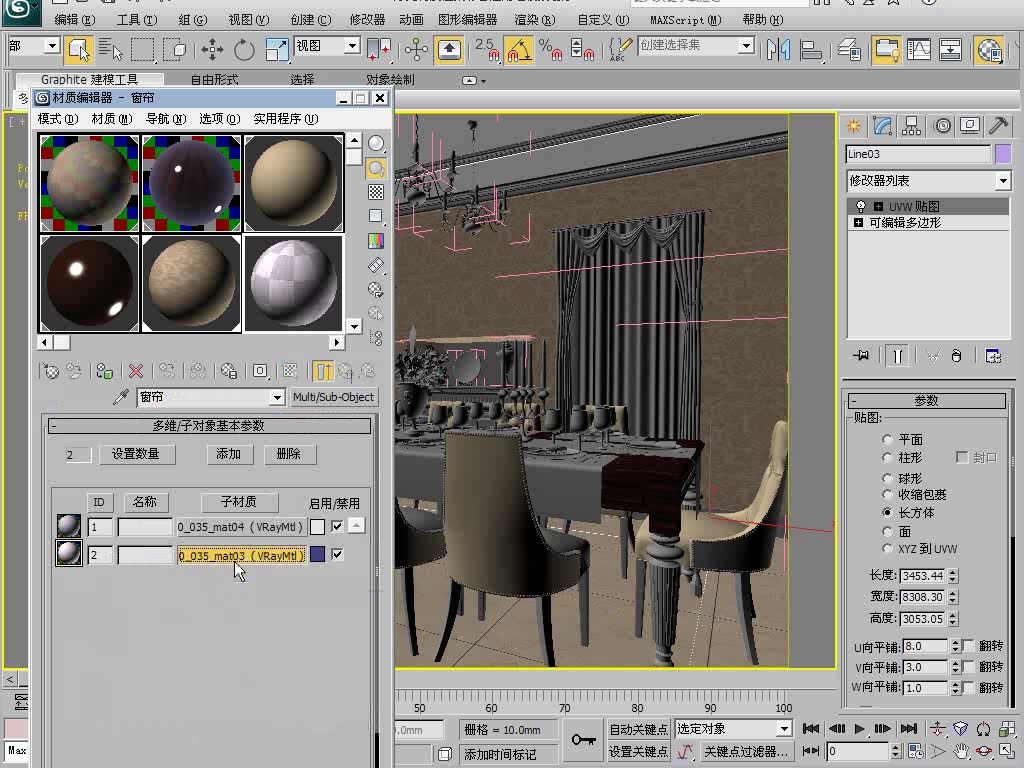
Task: Uncheck the enable checkbox for material ID 1
Action: click(x=337, y=526)
